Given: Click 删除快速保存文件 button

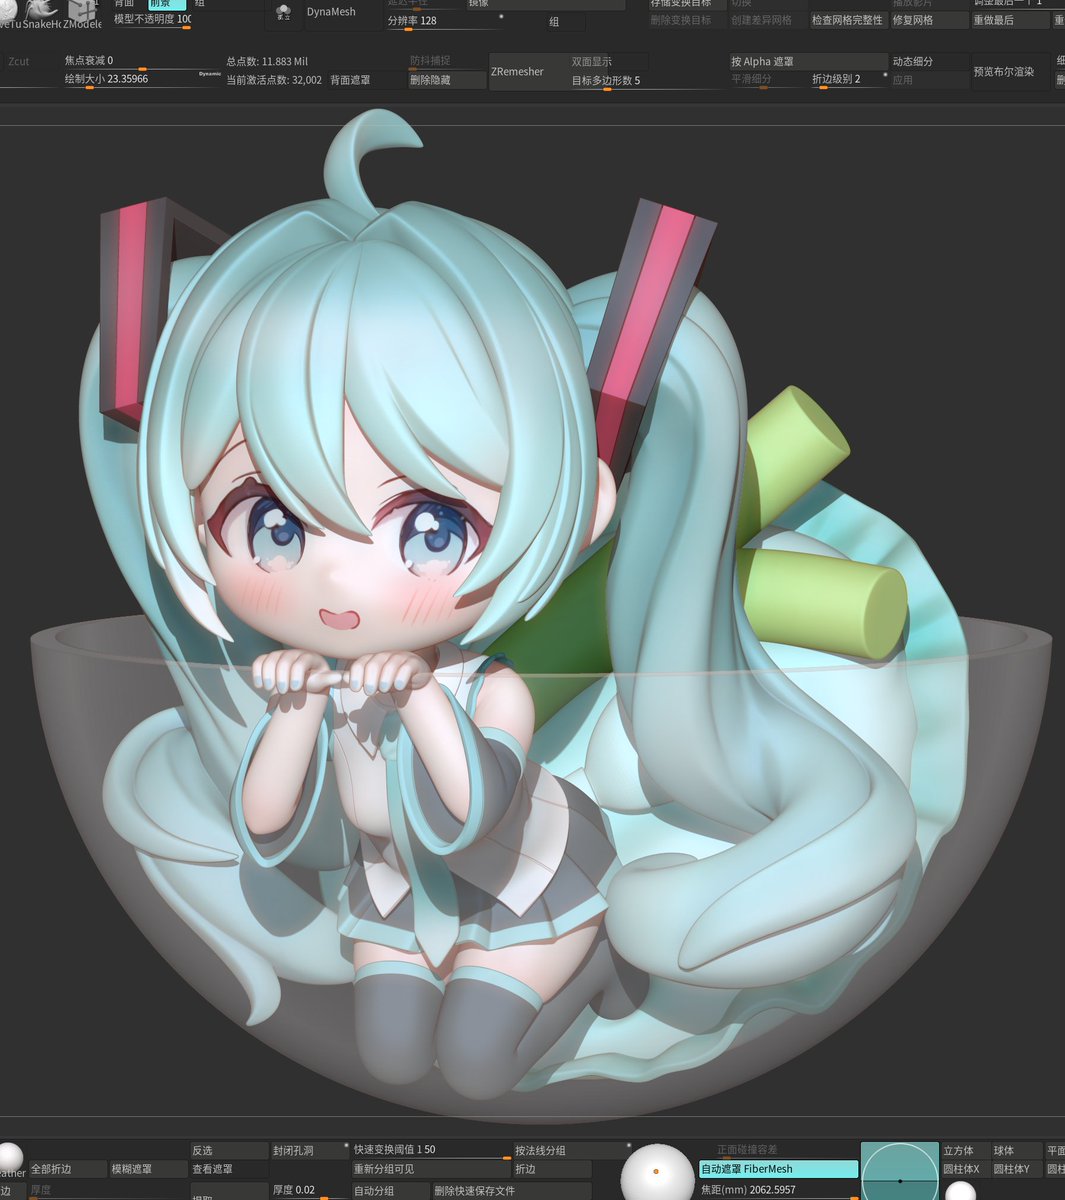Looking at the screenshot, I should pyautogui.click(x=511, y=1191).
